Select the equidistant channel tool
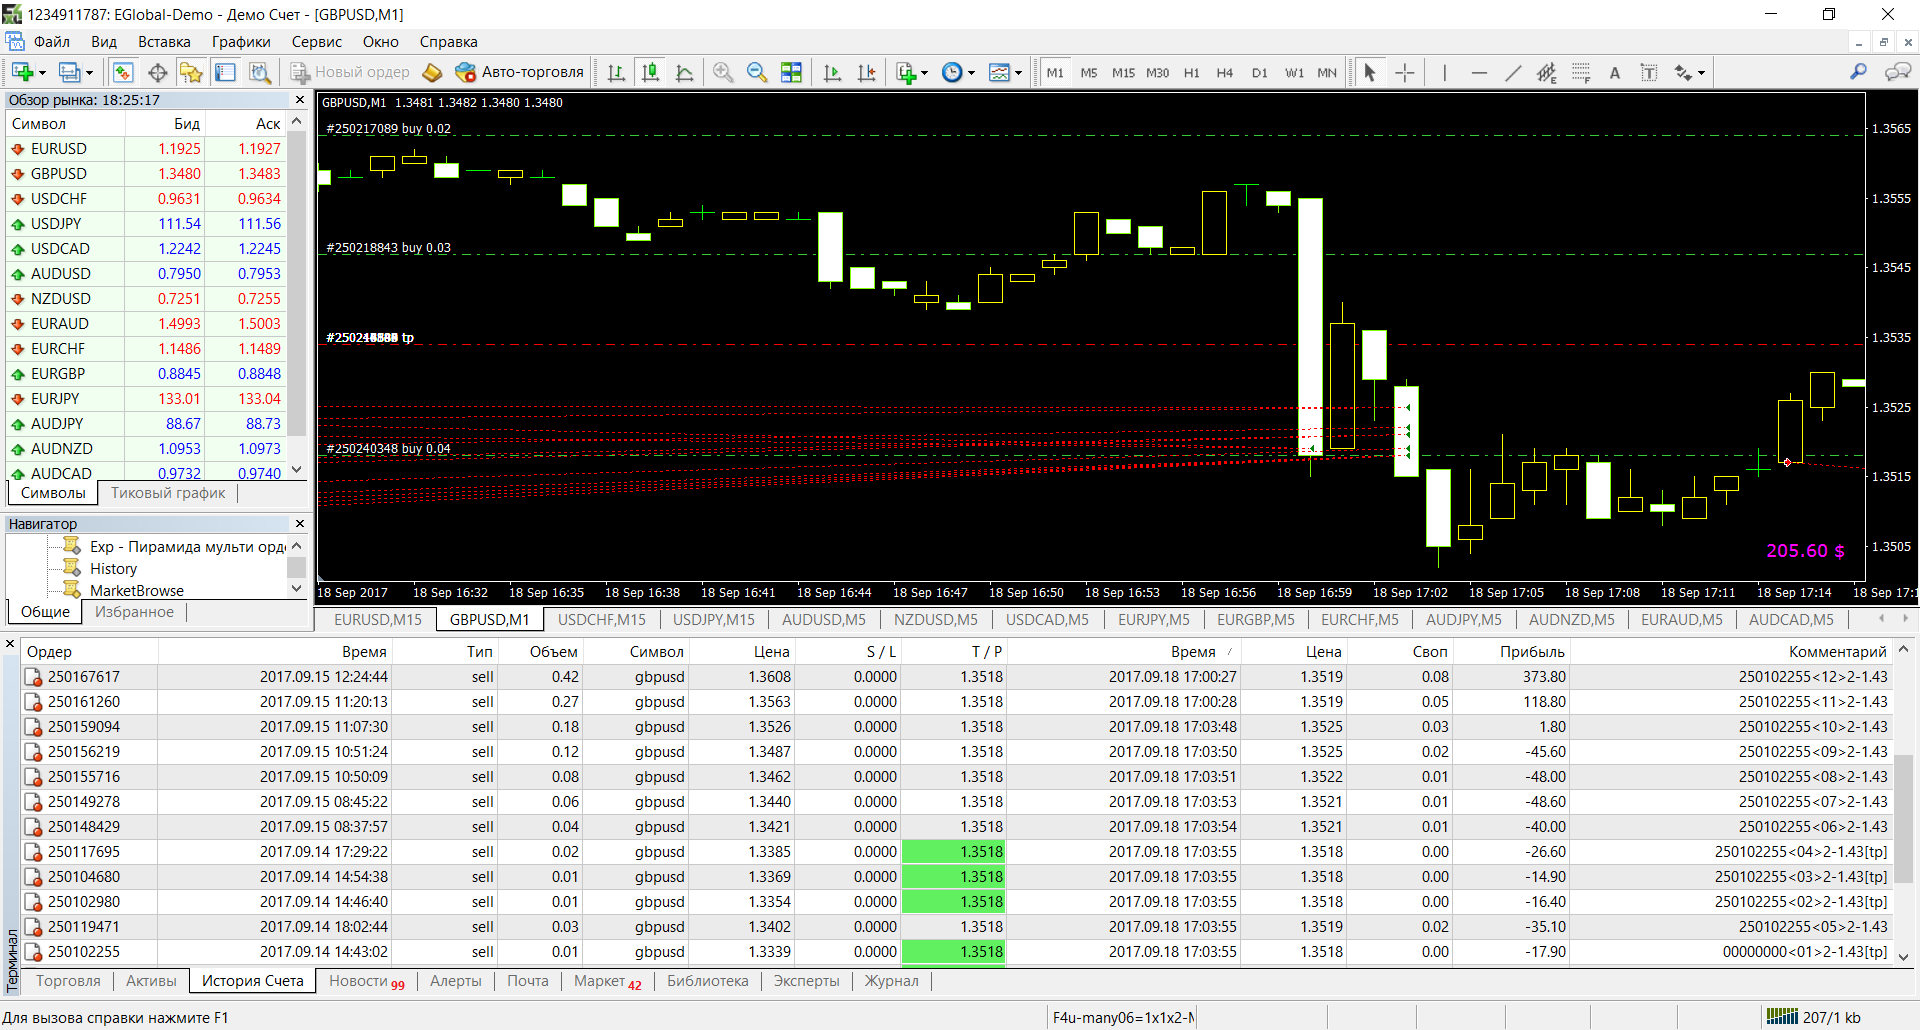Image resolution: width=1920 pixels, height=1030 pixels. [1547, 72]
